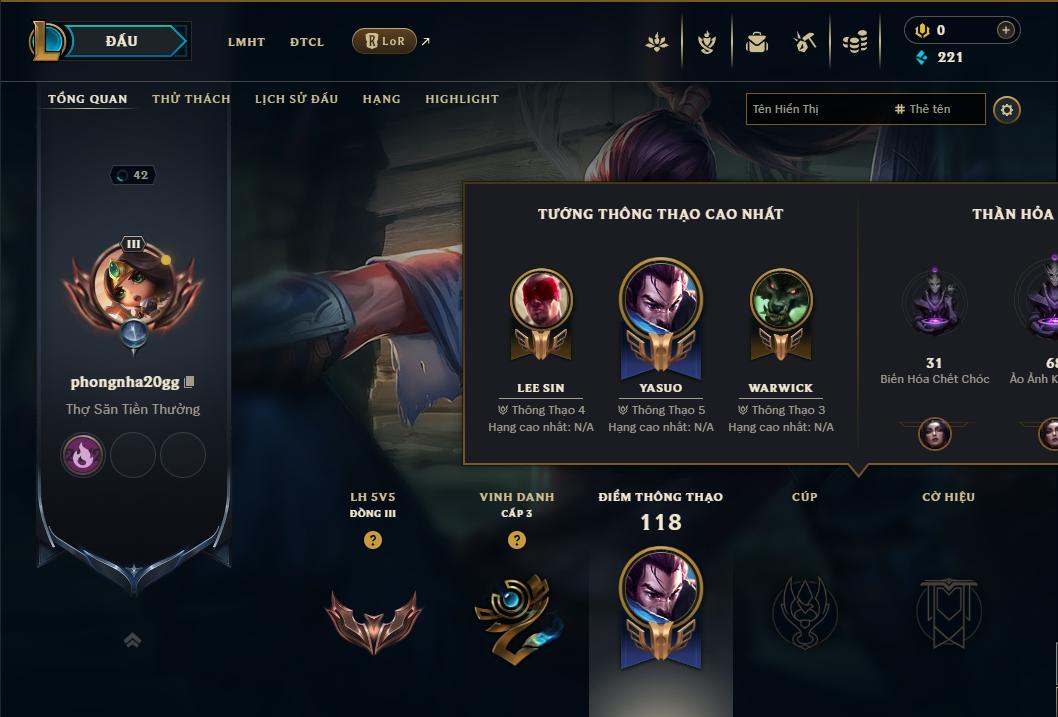Viewport: 1058px width, 717px height.
Task: Click the ĐẤU play button
Action: pyautogui.click(x=121, y=41)
